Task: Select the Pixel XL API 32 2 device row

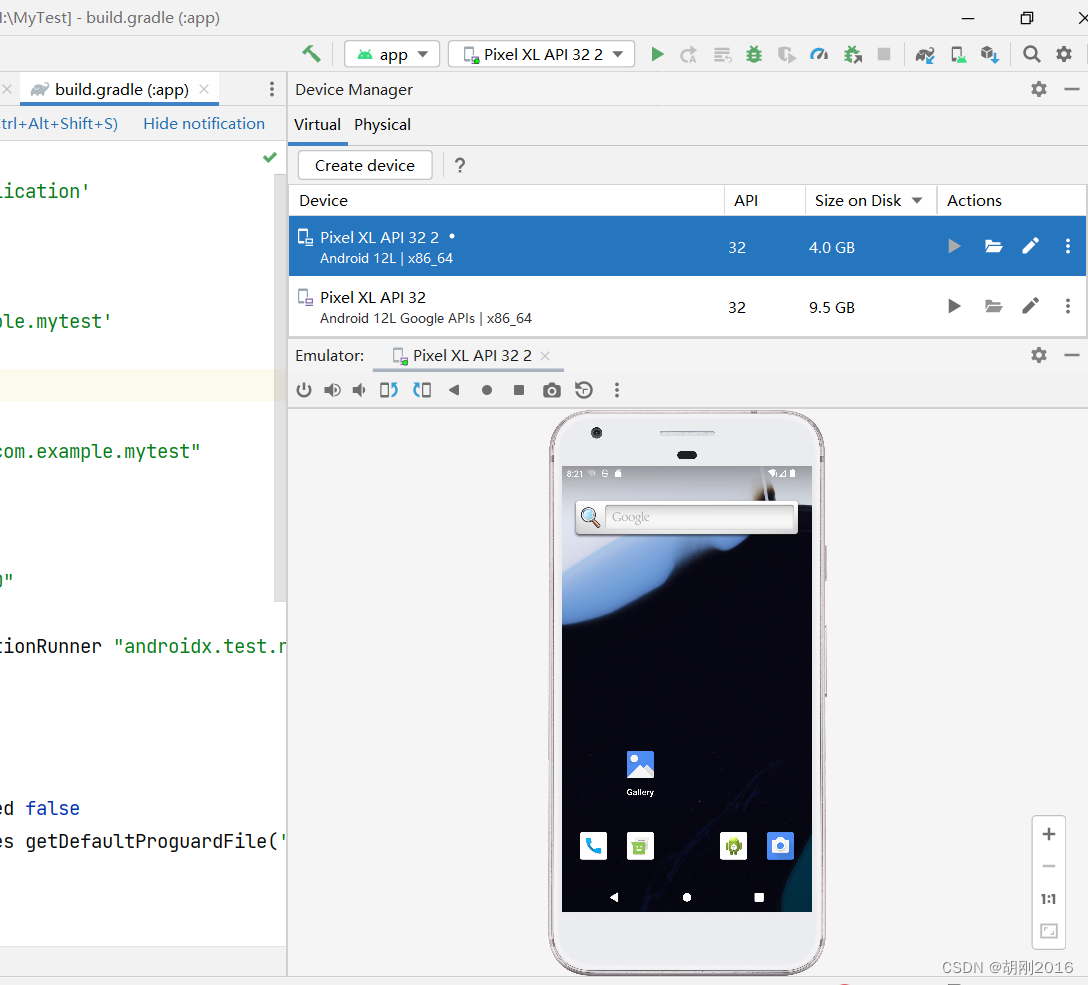Action: point(687,246)
